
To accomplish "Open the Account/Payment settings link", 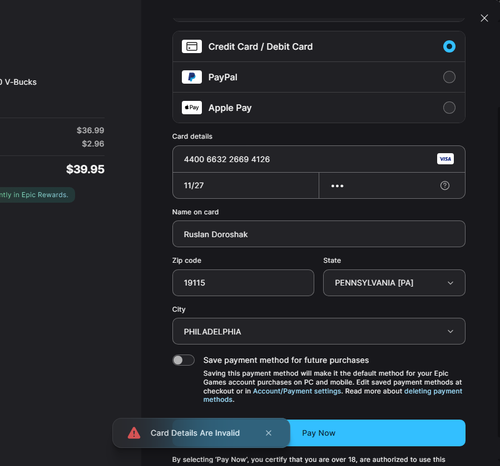I will pos(297,391).
